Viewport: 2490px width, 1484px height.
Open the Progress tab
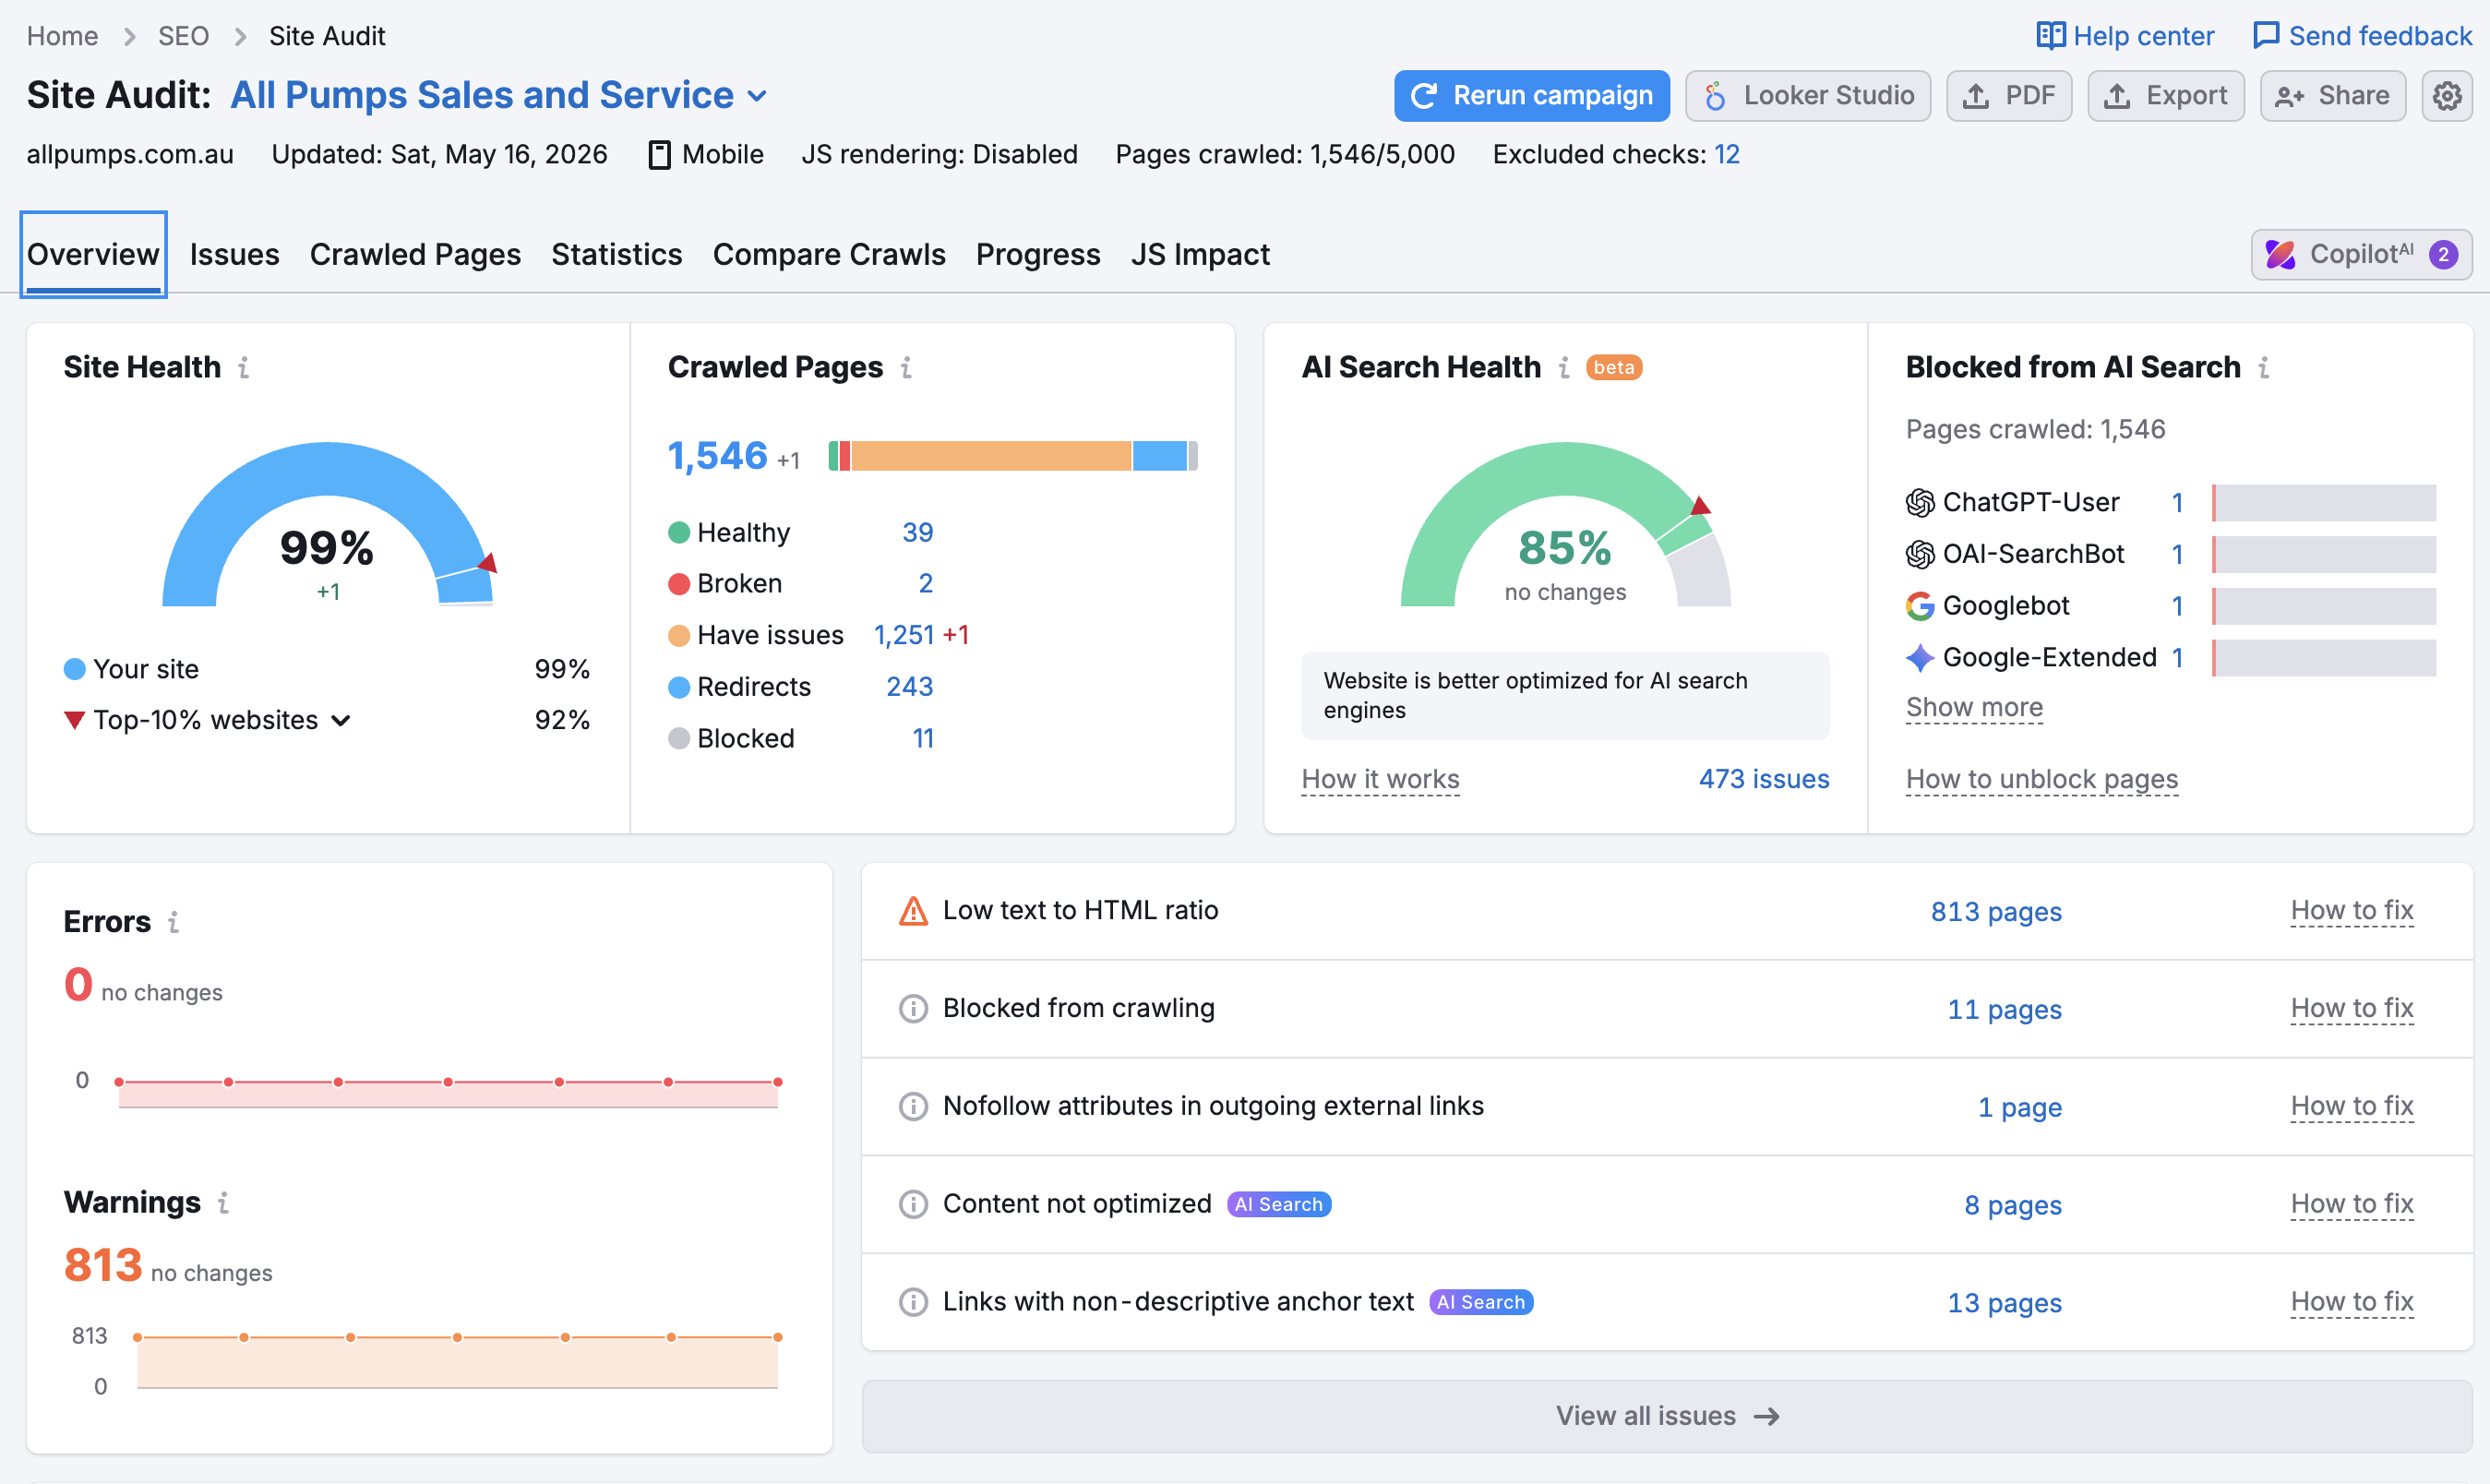(1038, 255)
